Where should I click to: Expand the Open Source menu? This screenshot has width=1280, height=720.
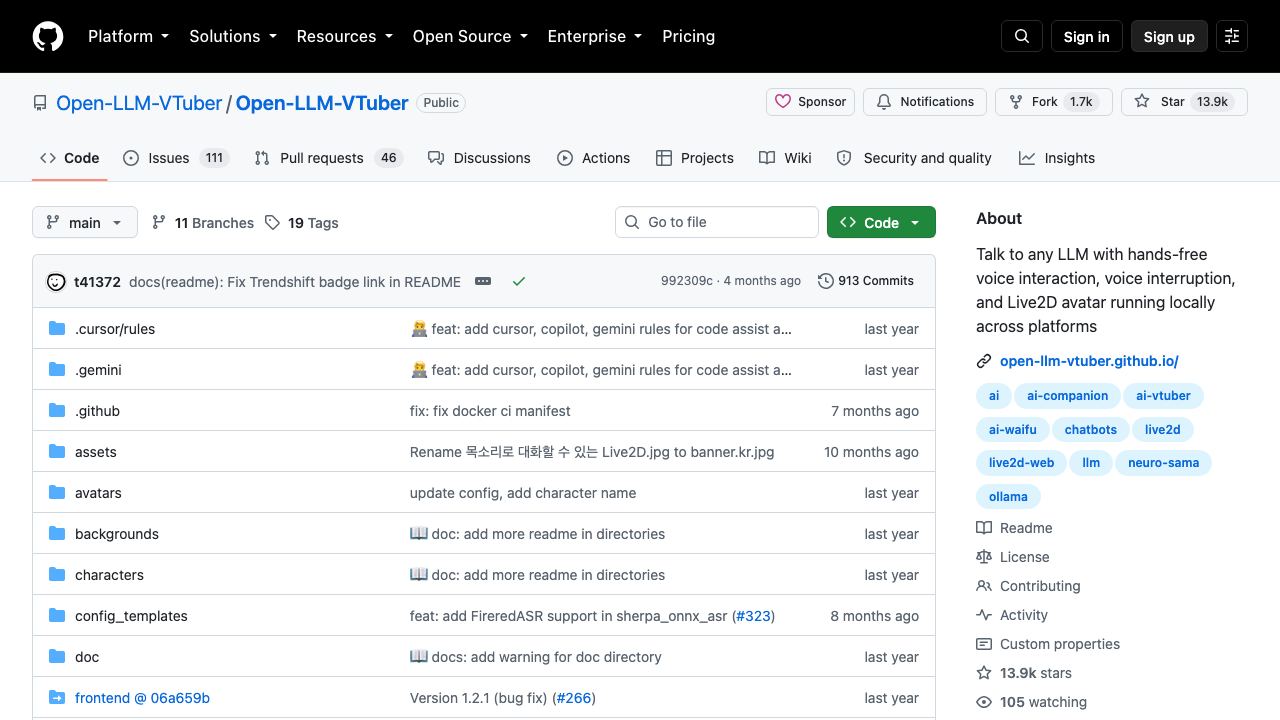click(x=470, y=36)
